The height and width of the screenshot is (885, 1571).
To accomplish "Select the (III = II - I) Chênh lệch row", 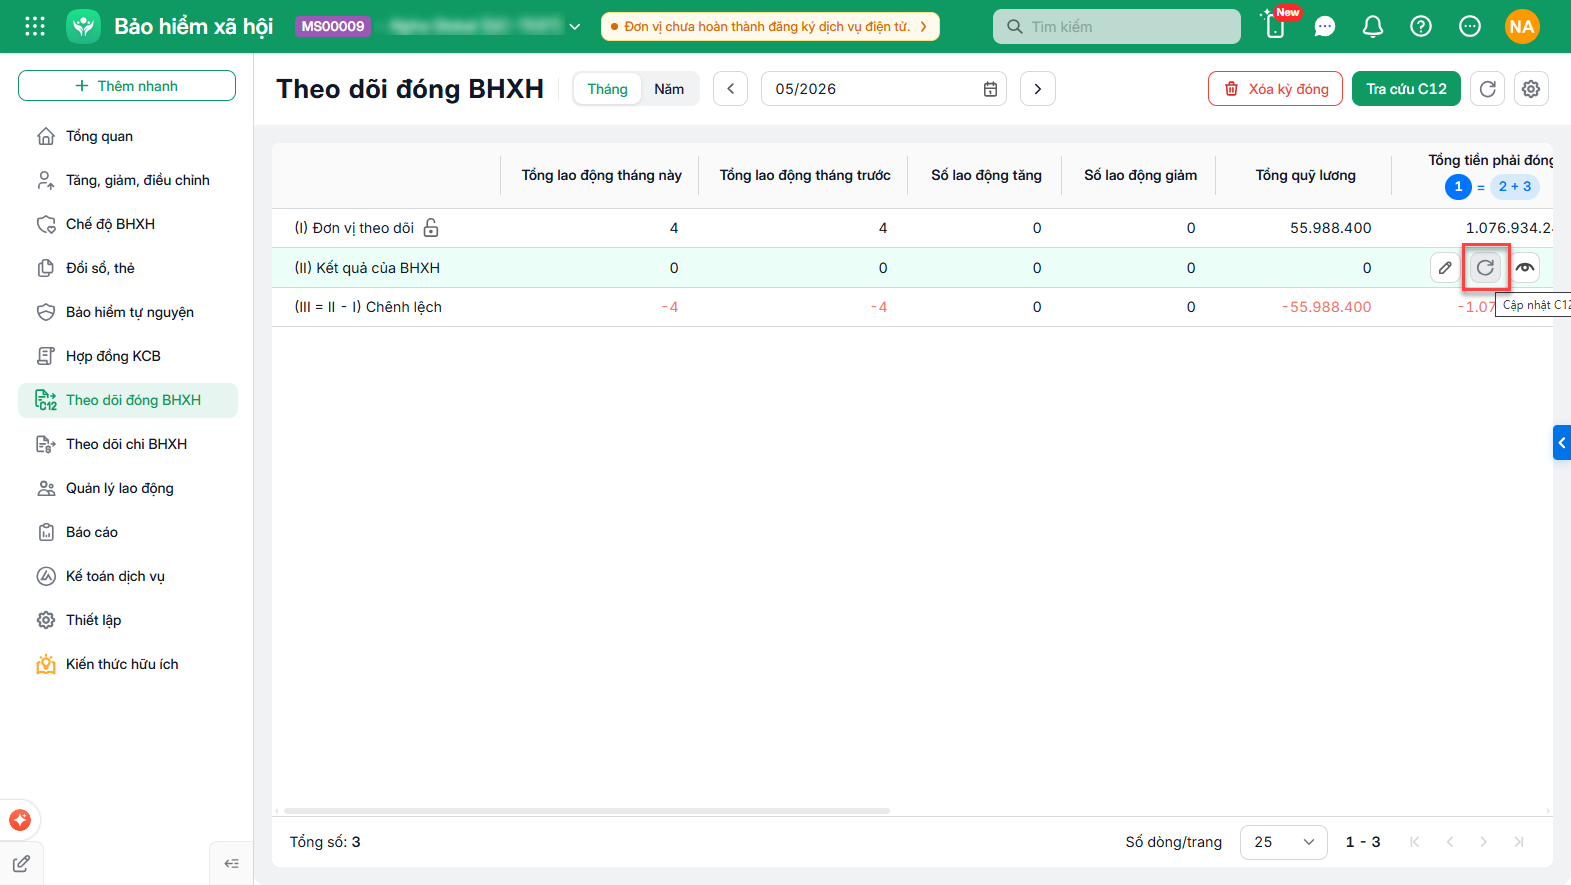I will tap(912, 307).
